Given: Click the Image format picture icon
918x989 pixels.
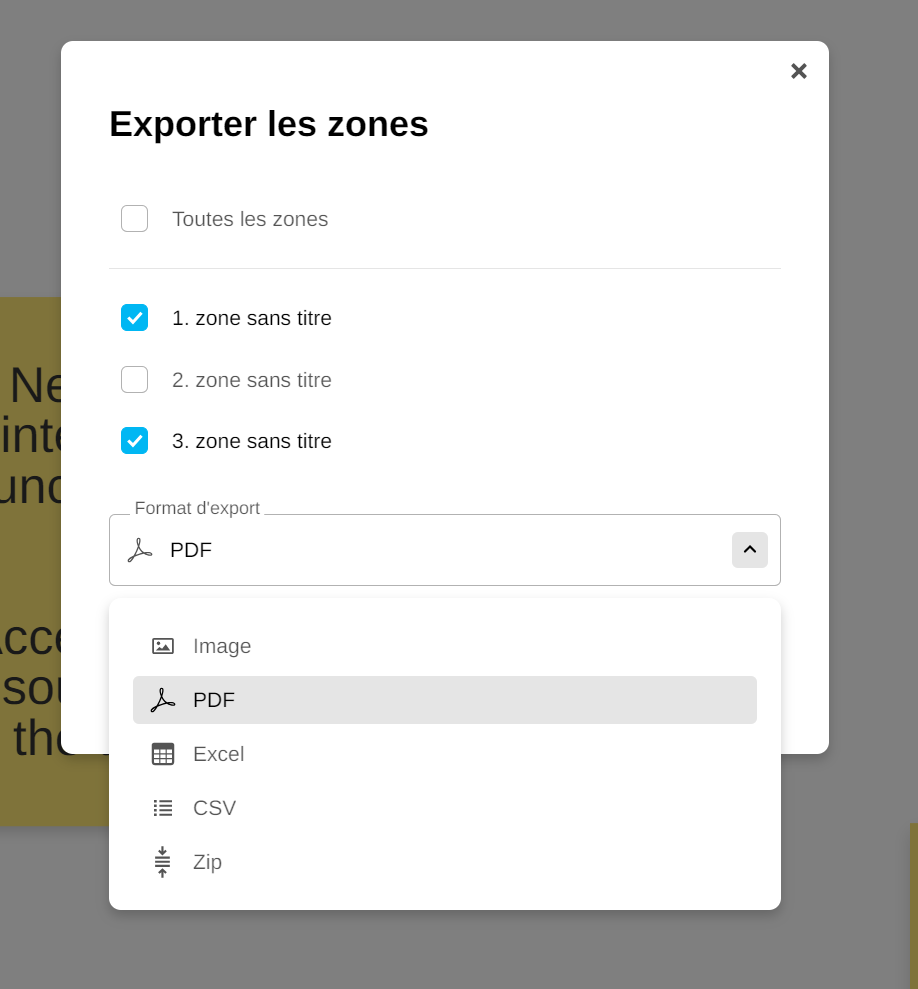Looking at the screenshot, I should pos(163,646).
